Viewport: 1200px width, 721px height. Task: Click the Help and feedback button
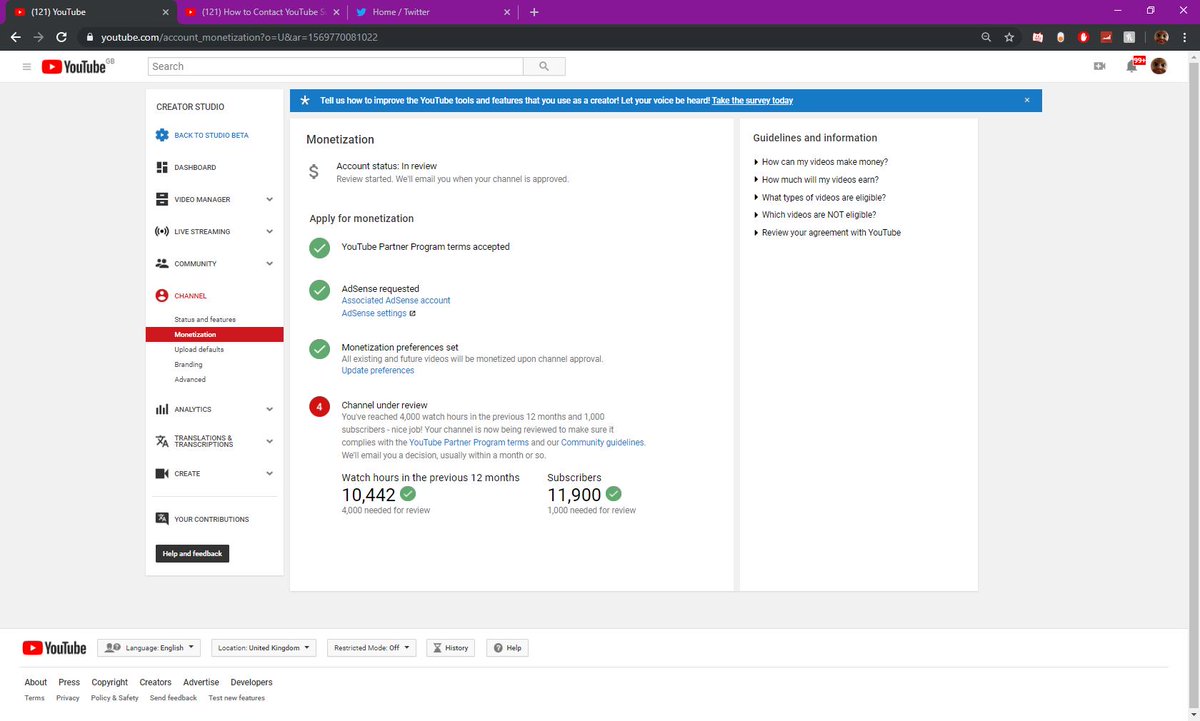coord(193,553)
